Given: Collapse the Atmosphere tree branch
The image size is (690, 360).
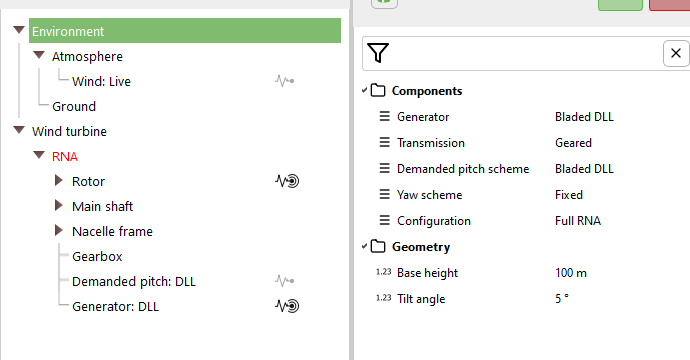Looking at the screenshot, I should click(x=39, y=55).
